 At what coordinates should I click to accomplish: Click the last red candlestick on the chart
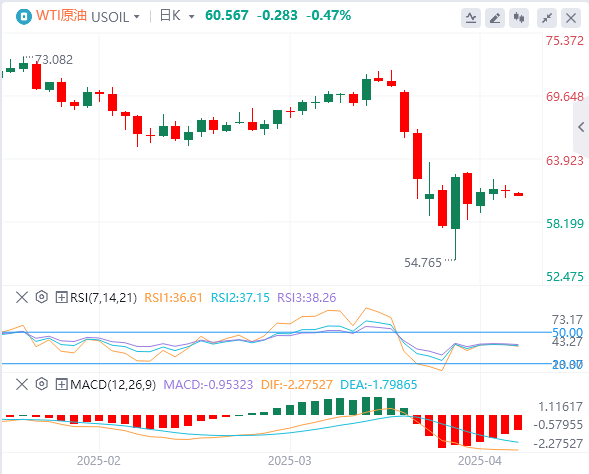518,194
